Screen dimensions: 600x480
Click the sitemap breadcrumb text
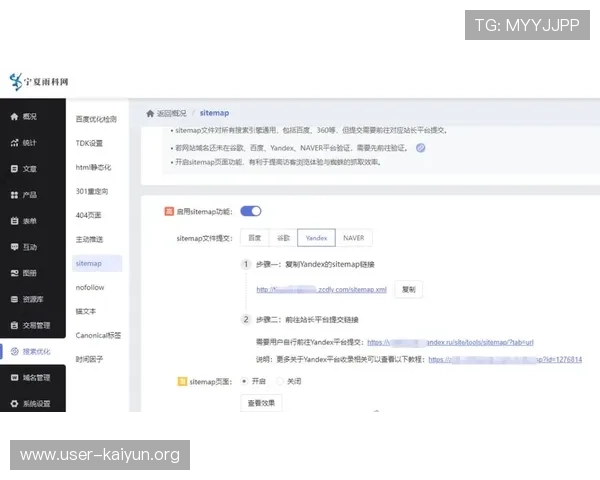[214, 113]
